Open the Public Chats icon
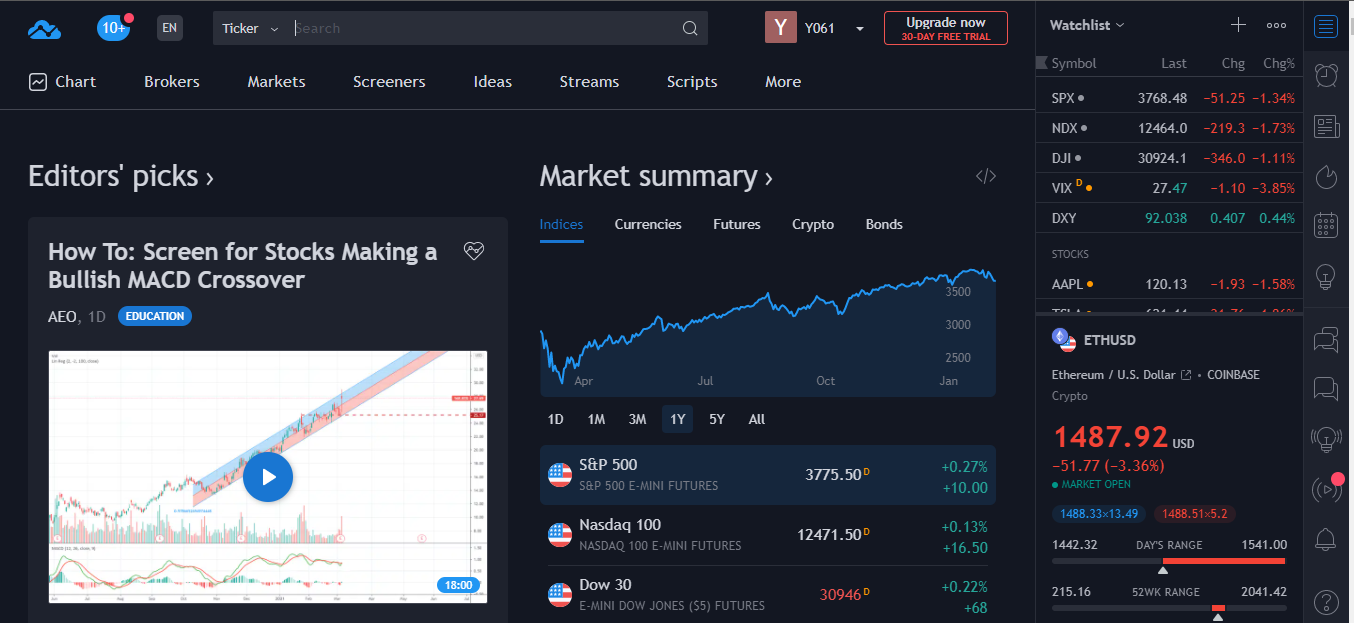The width and height of the screenshot is (1354, 623). click(1326, 340)
